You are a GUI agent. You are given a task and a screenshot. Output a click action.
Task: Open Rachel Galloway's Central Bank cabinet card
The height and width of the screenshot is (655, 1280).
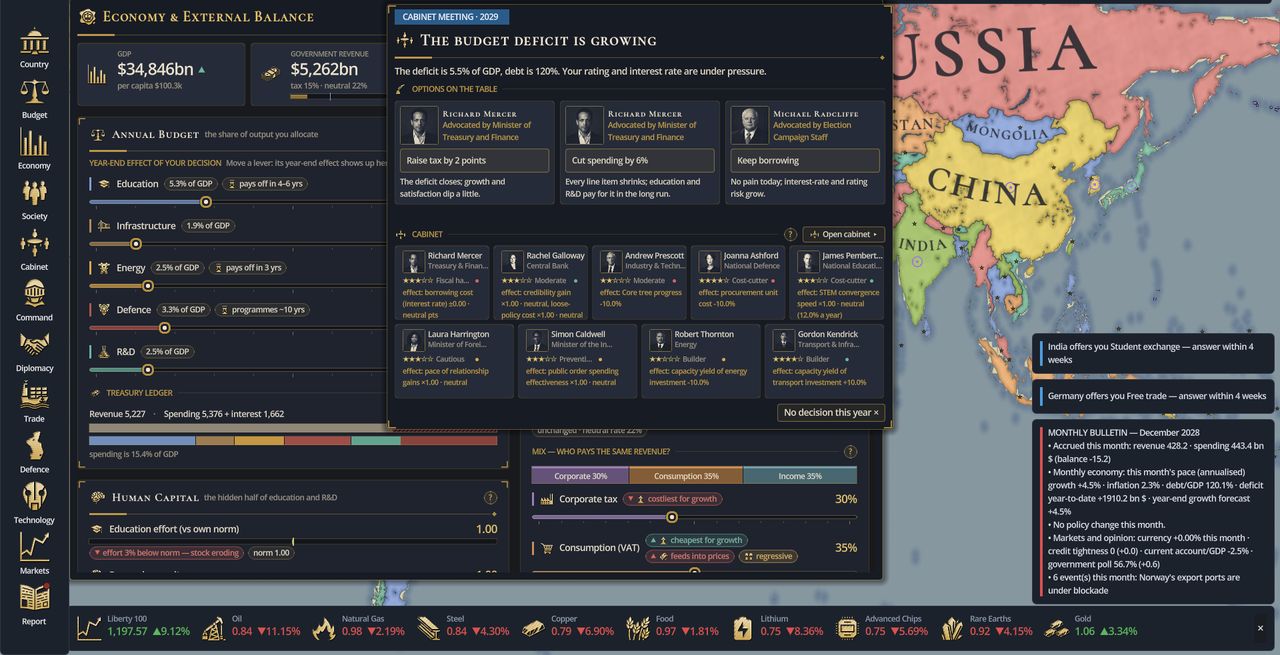[x=540, y=283]
